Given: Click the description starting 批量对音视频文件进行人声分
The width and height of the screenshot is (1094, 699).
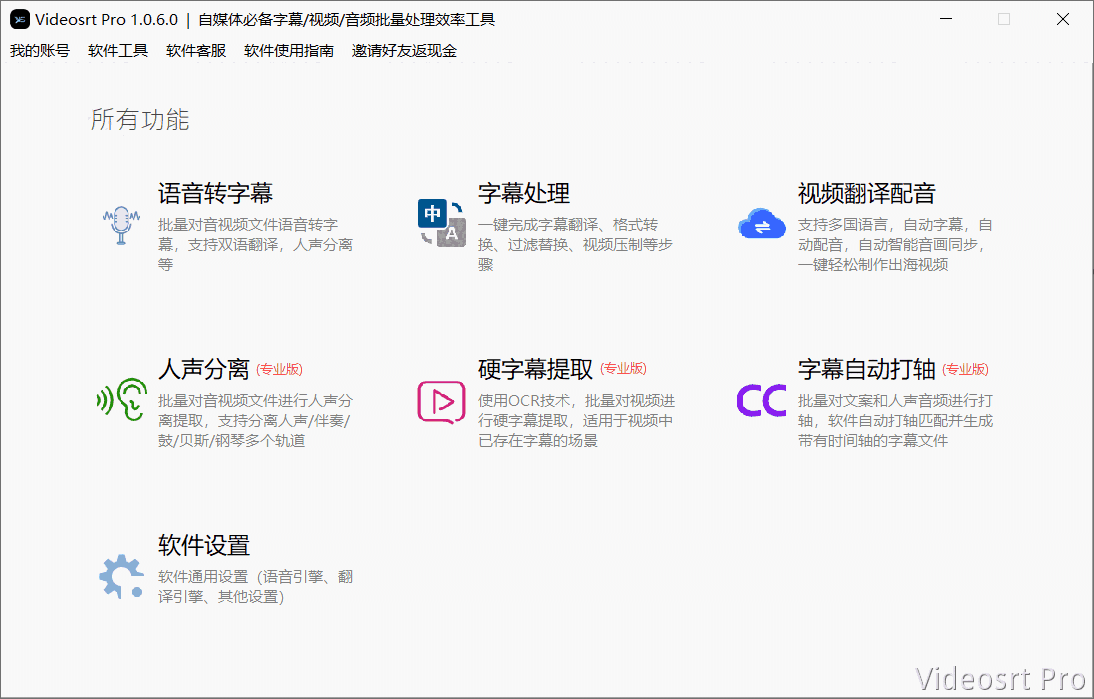Looking at the screenshot, I should pos(255,420).
